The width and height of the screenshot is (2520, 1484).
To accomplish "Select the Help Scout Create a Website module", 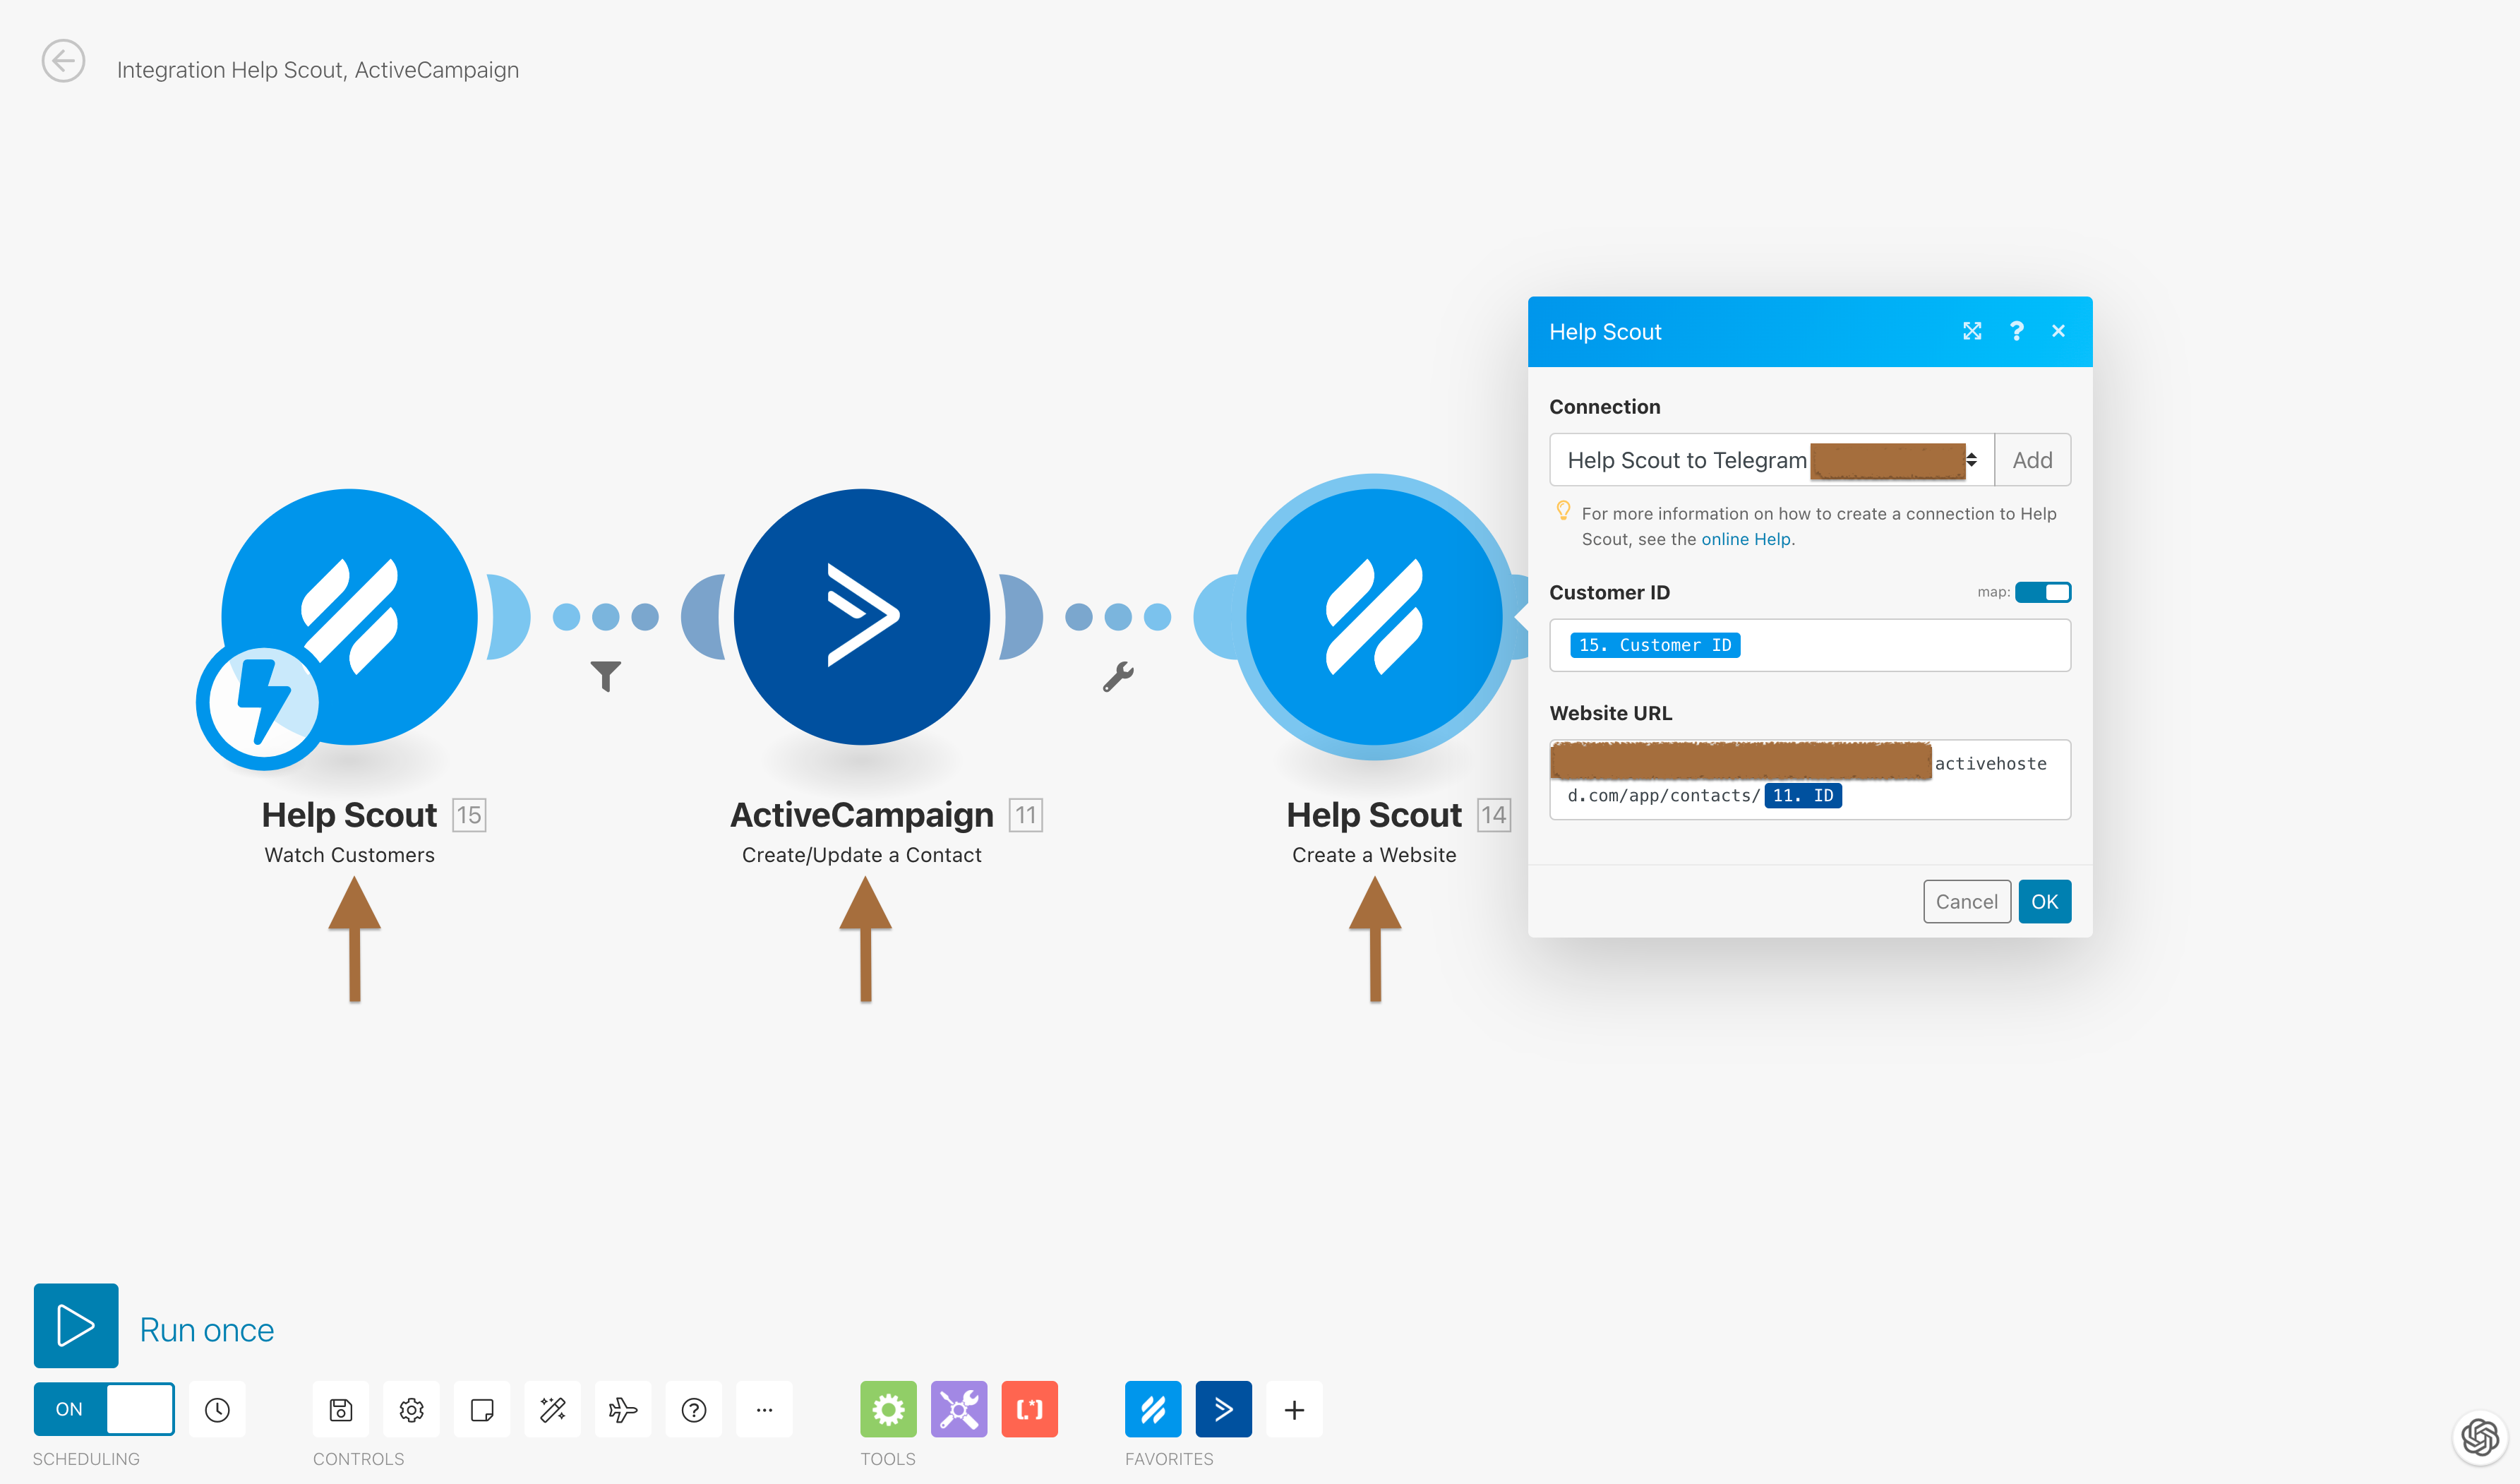I will (1374, 616).
